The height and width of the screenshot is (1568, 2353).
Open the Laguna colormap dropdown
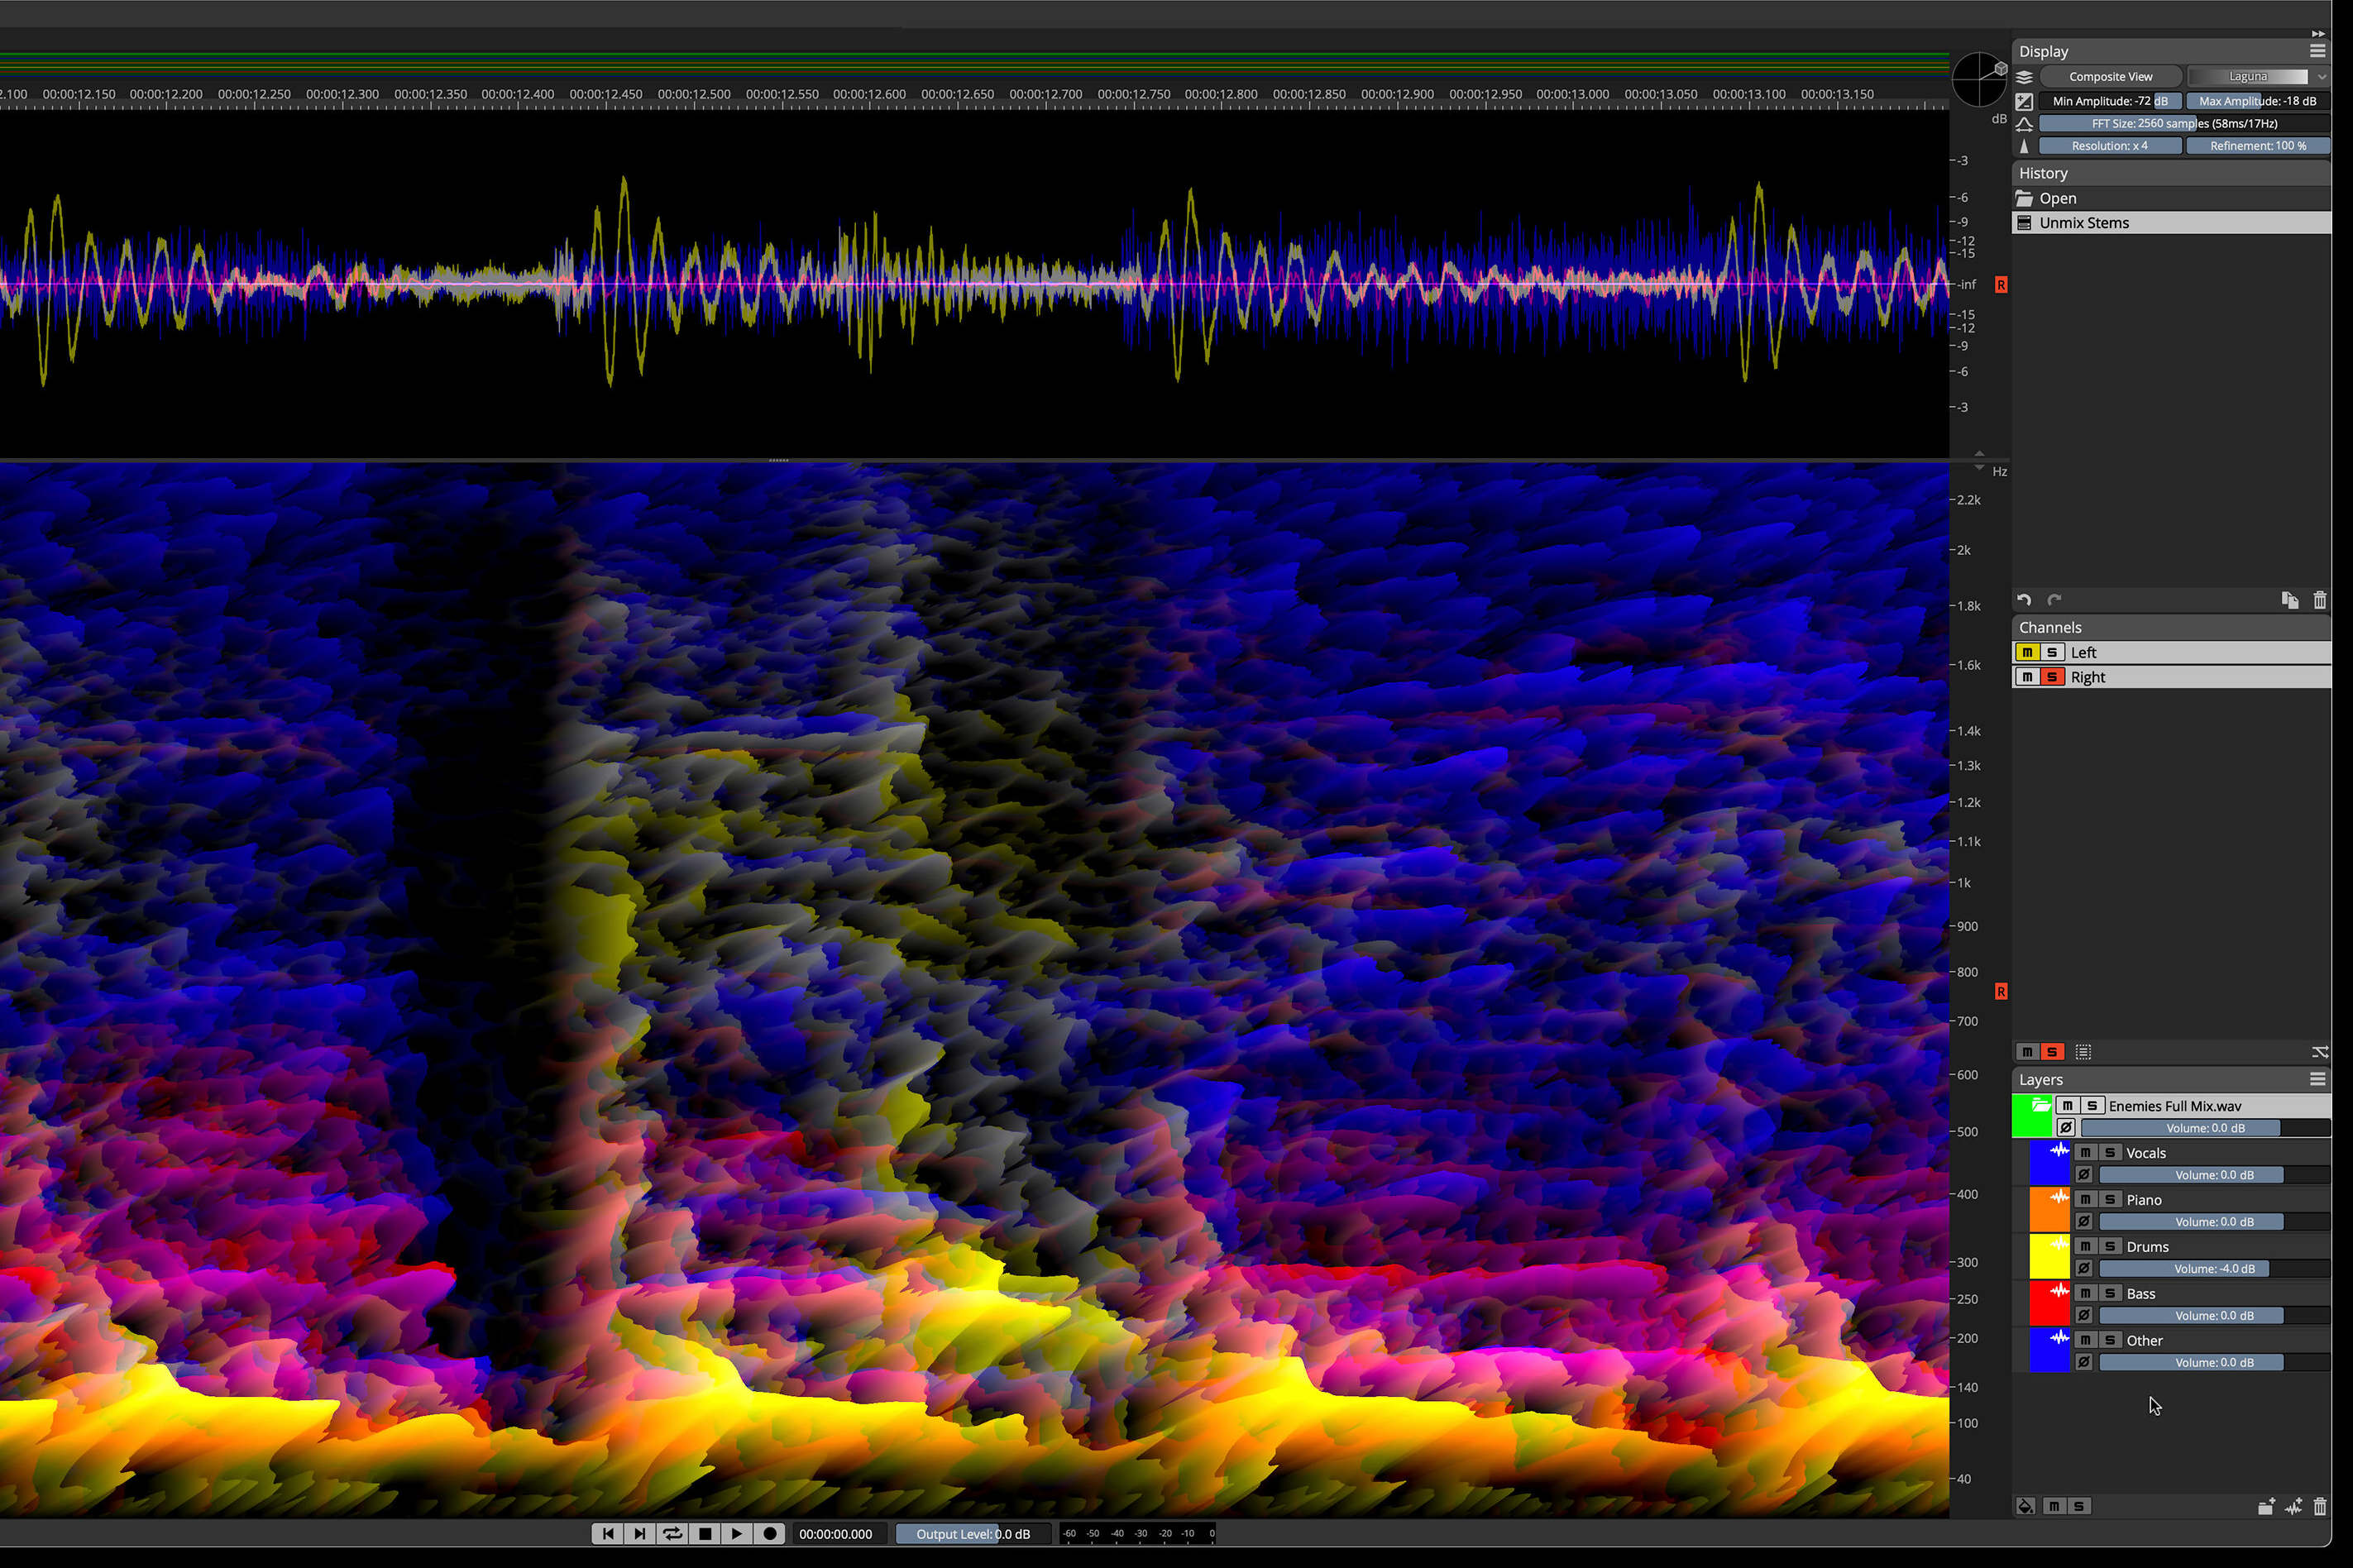tap(2258, 77)
